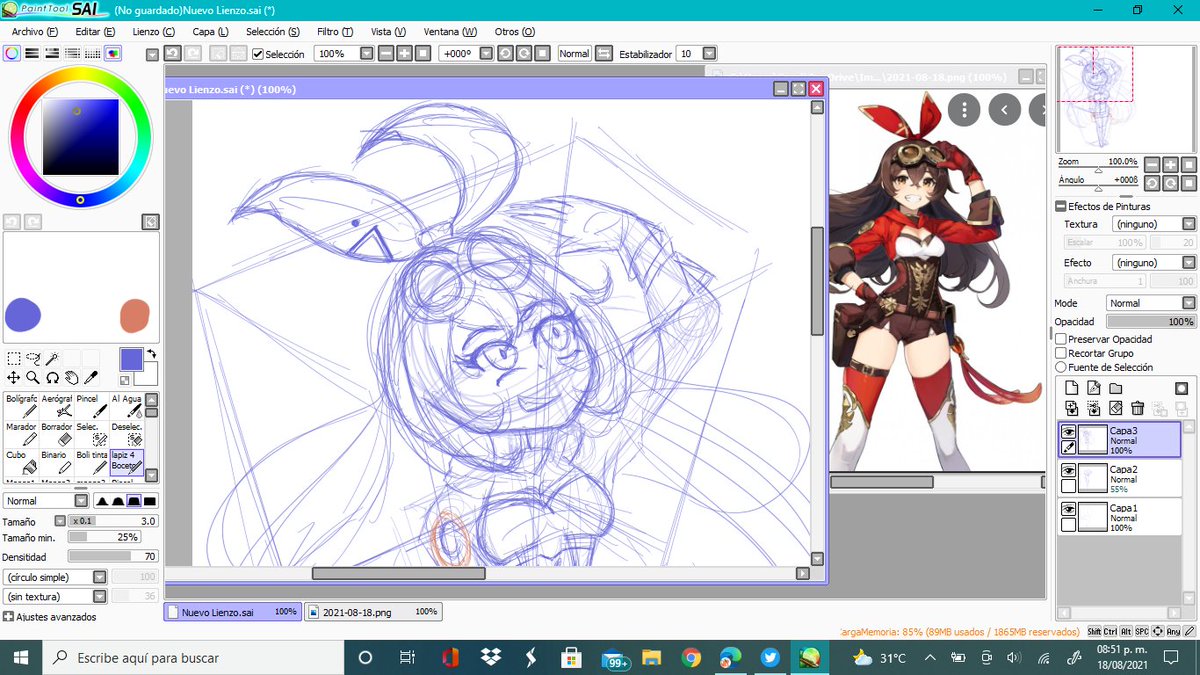1200x675 pixels.
Task: Select the Rotate view tool
Action: pos(52,377)
